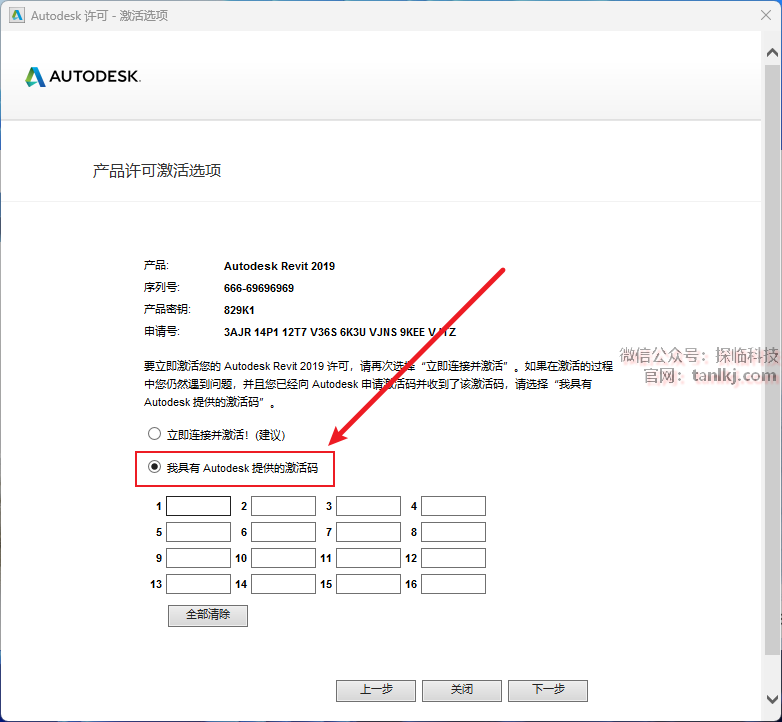Viewport: 782px width, 722px height.
Task: Click the request code starting 3AJR
Action: pyautogui.click(x=340, y=332)
